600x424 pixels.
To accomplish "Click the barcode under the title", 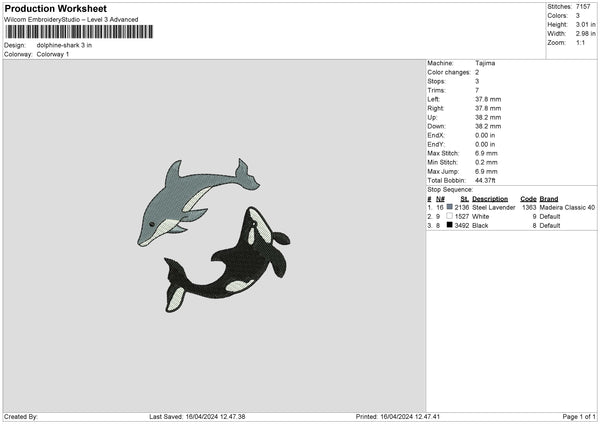I will [78, 31].
